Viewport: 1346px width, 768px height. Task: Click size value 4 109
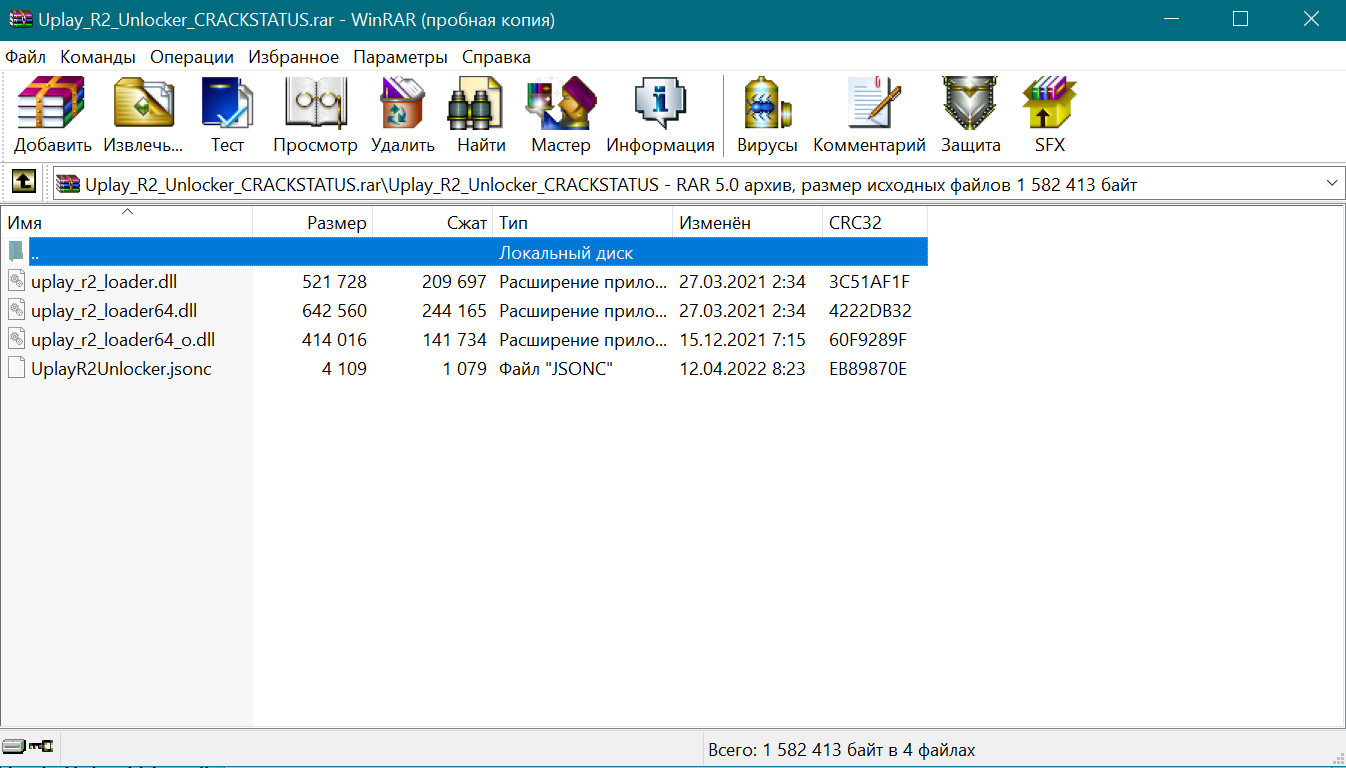pos(344,369)
